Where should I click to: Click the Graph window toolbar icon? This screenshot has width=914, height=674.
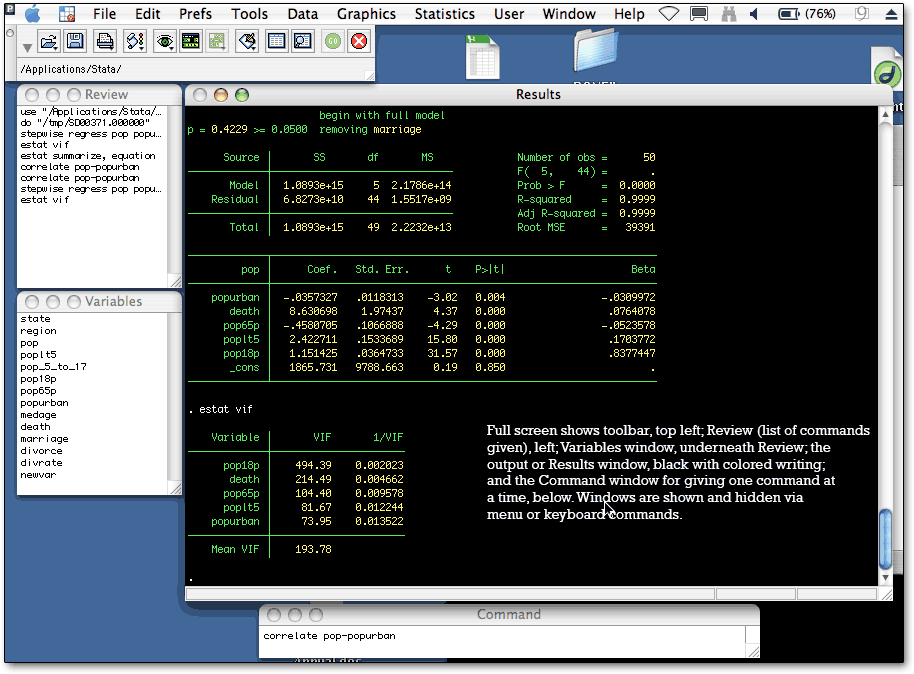point(217,41)
